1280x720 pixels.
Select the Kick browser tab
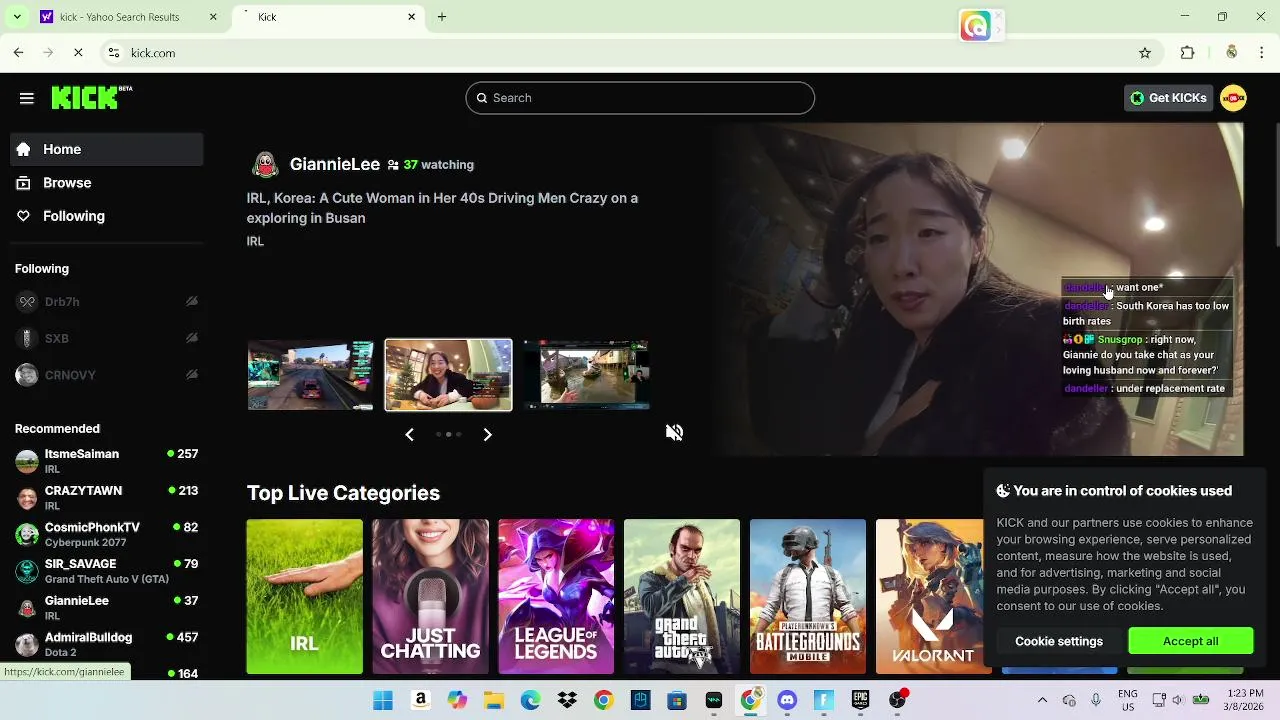[x=330, y=17]
